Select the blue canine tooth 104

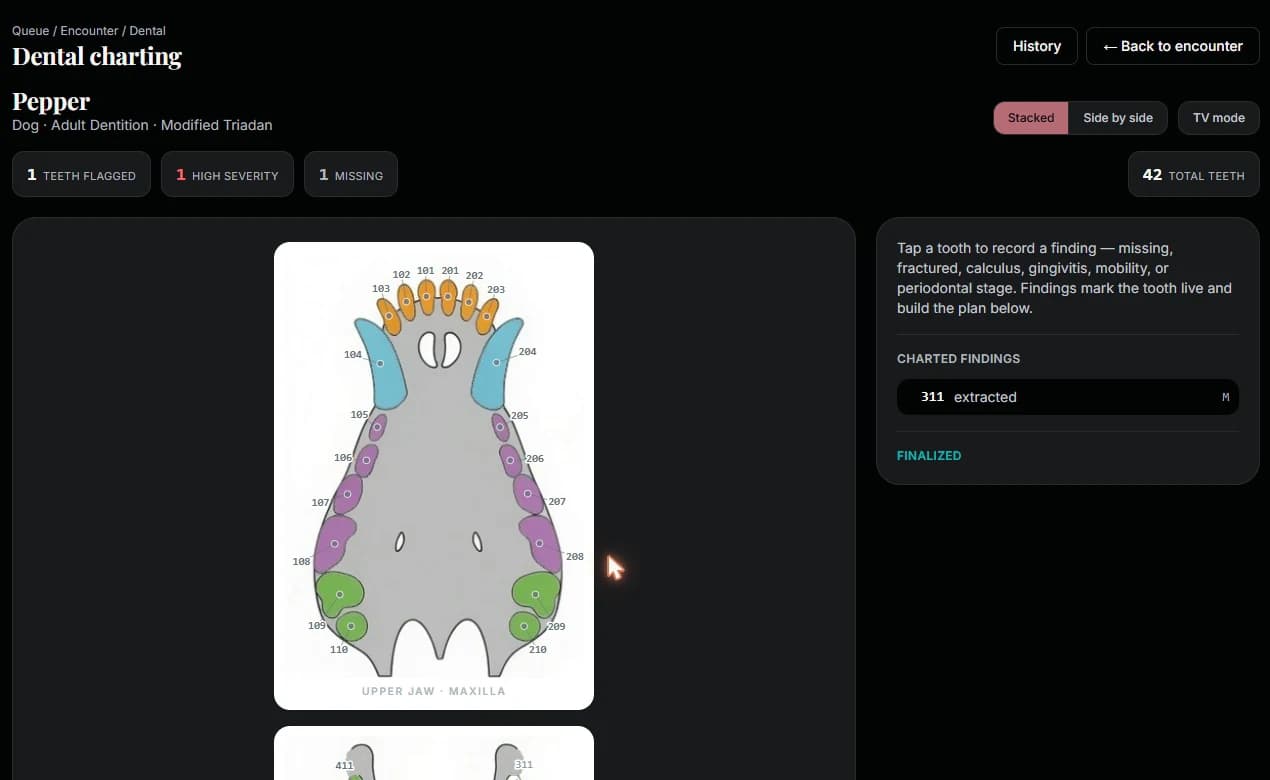[380, 363]
